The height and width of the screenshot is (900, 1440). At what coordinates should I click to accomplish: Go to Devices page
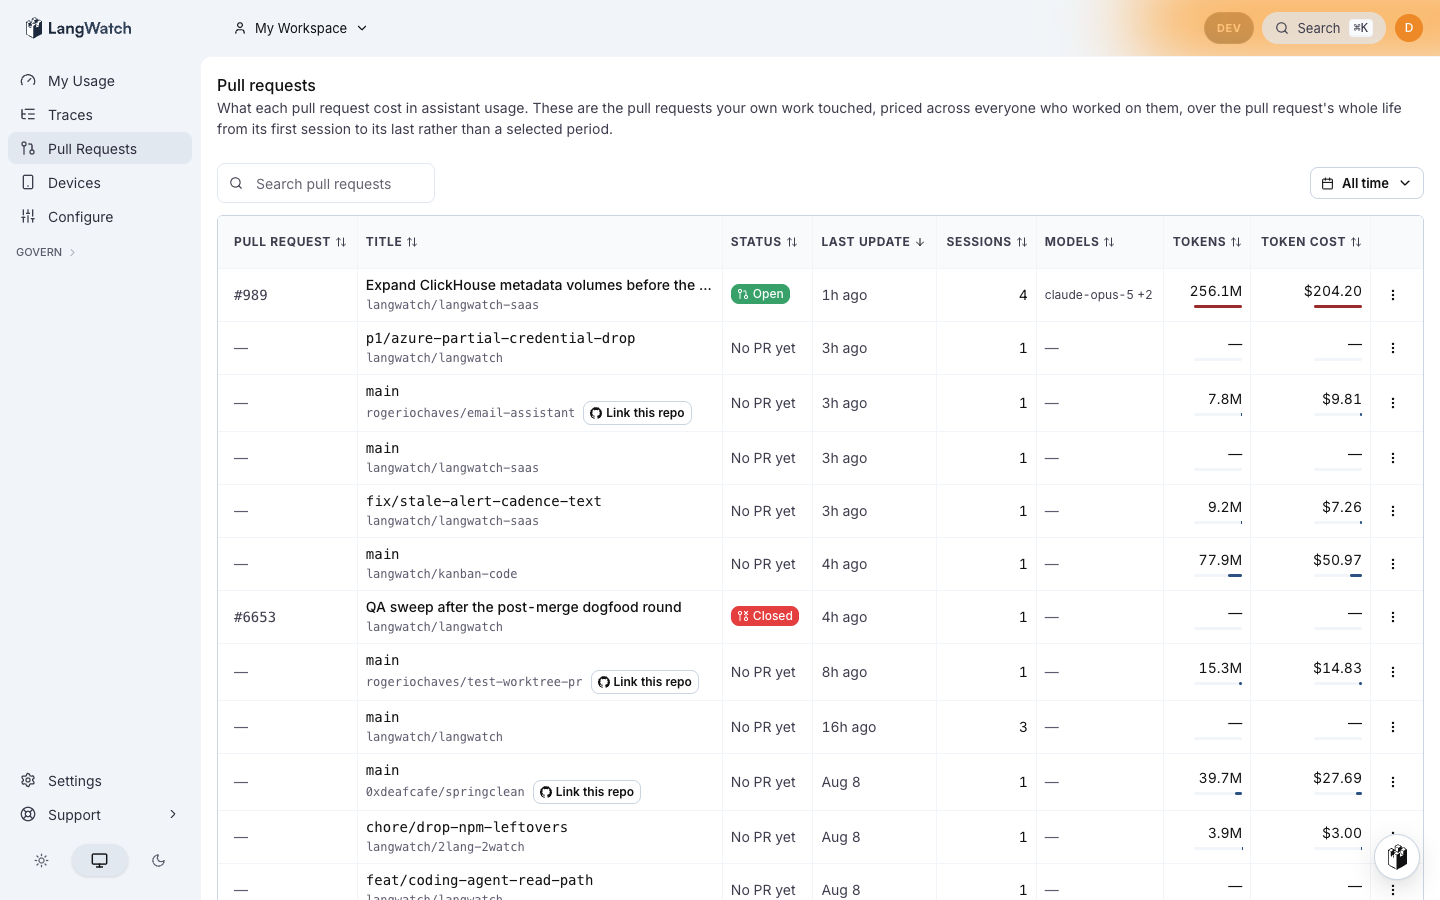(x=100, y=183)
